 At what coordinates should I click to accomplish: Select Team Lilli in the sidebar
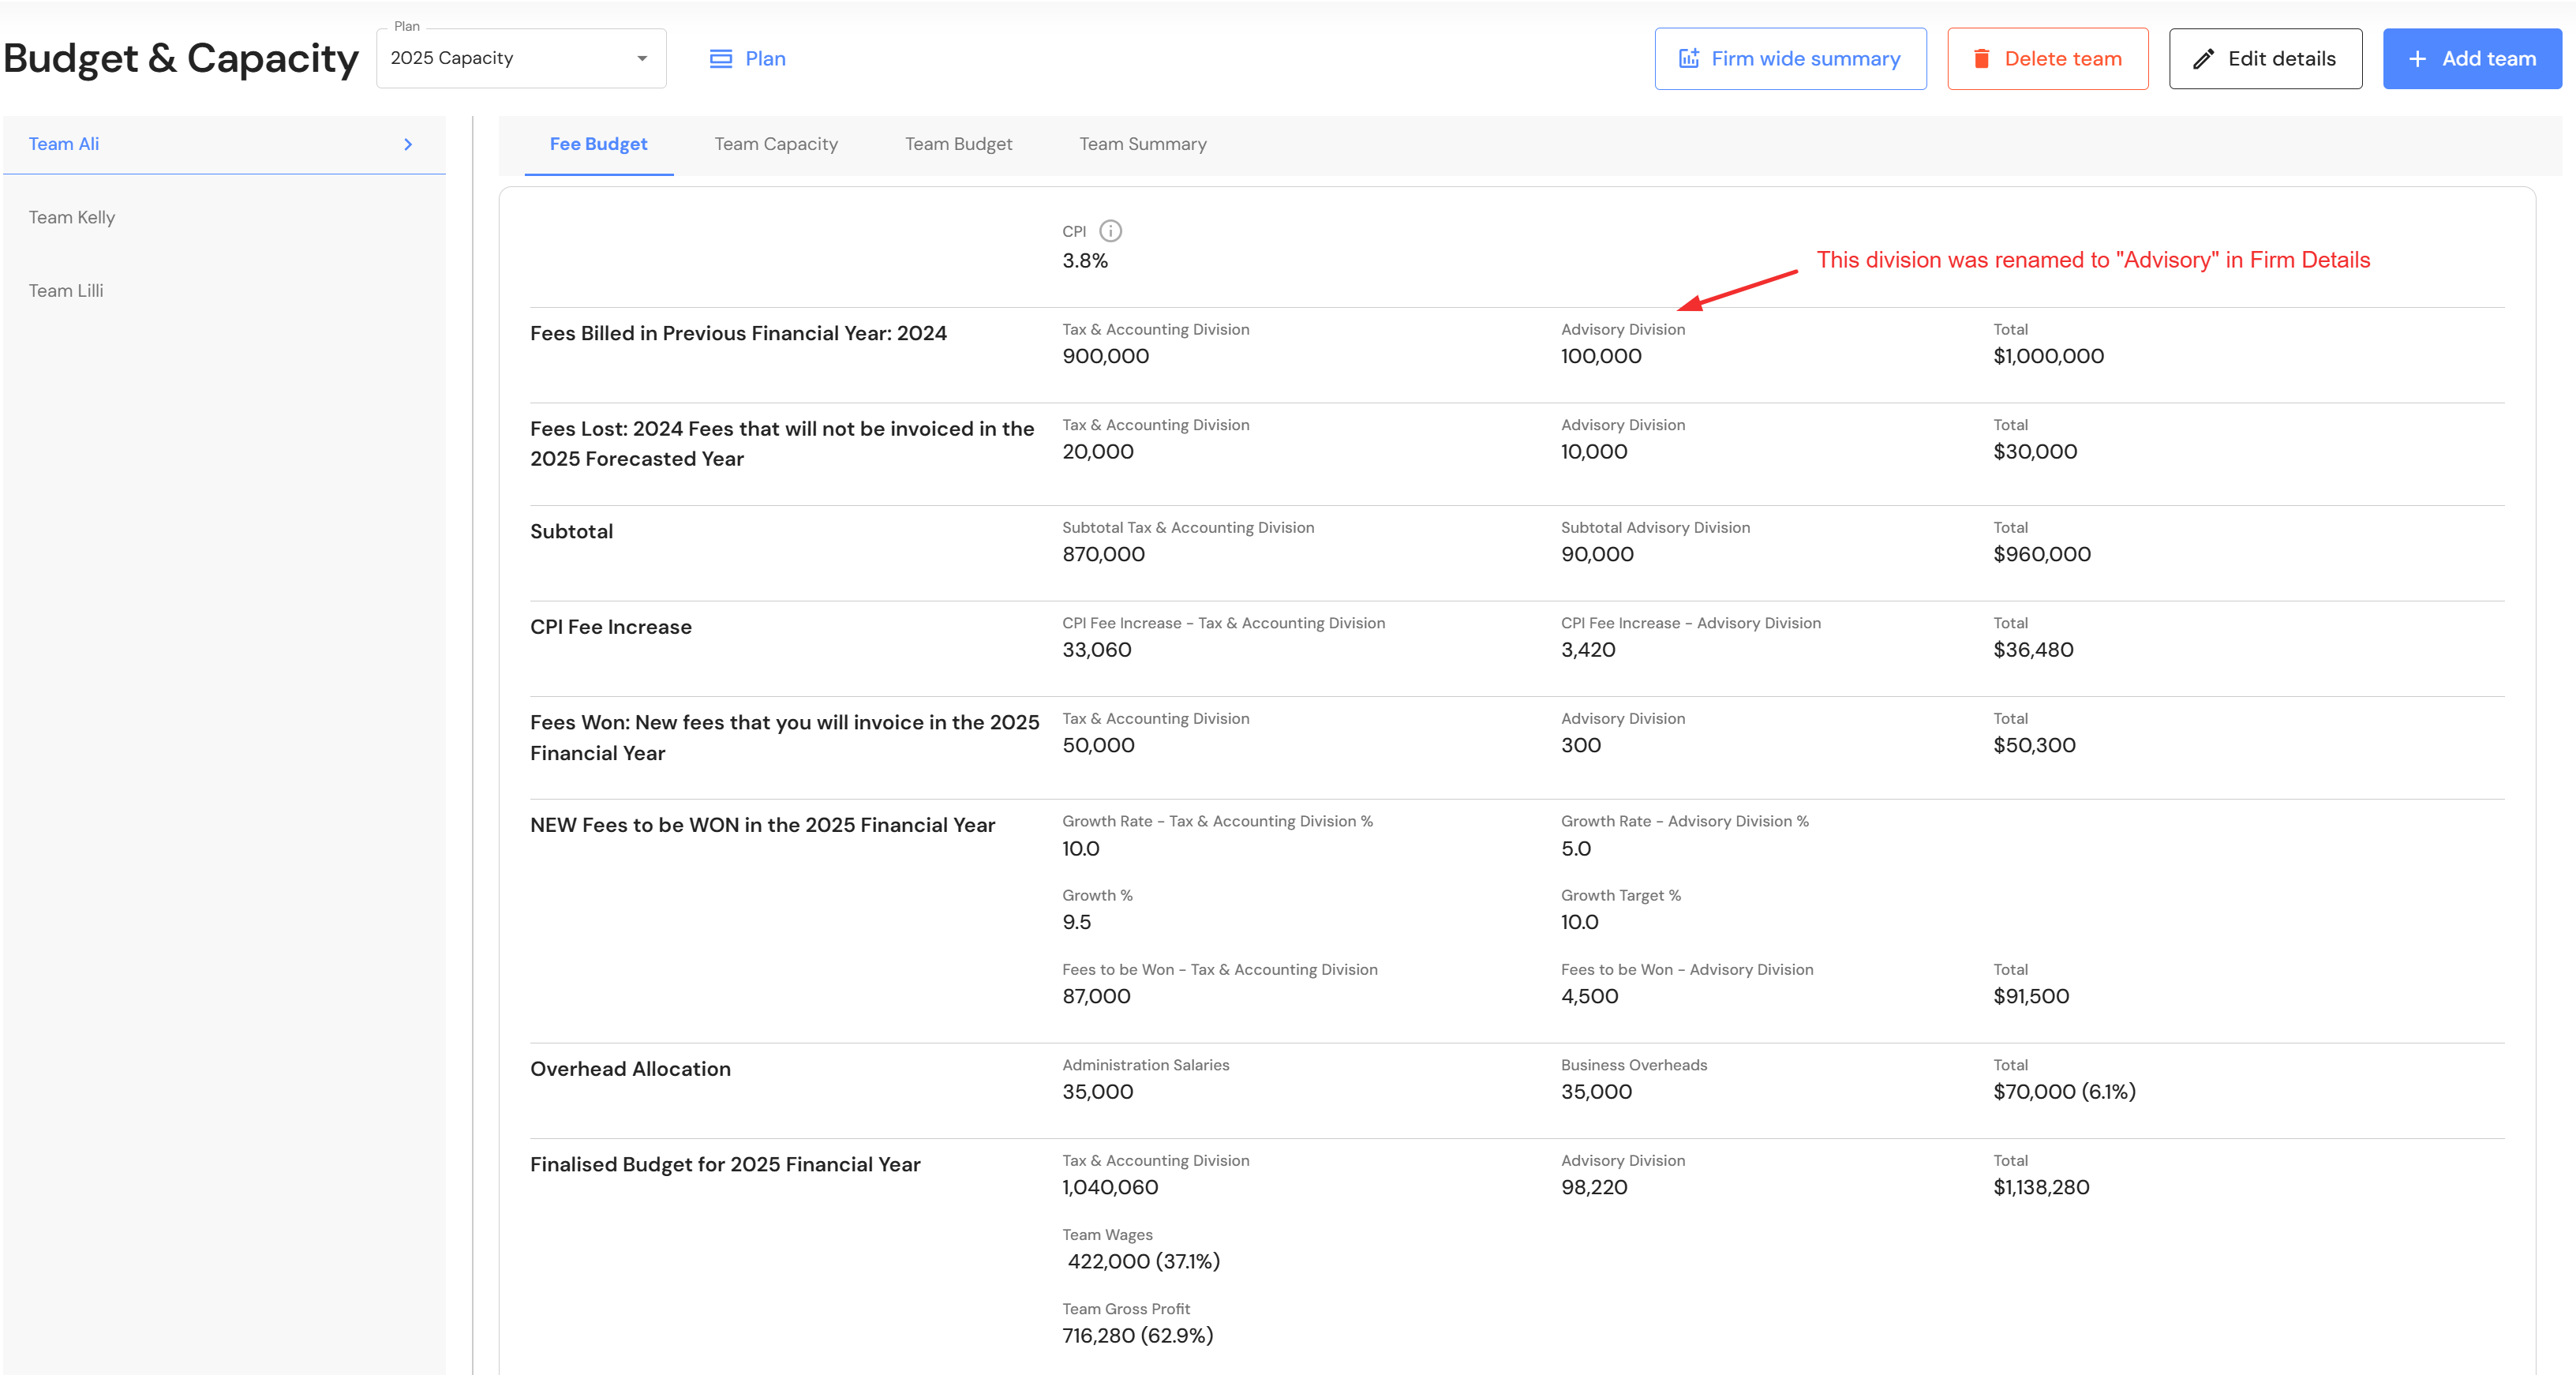pos(66,291)
